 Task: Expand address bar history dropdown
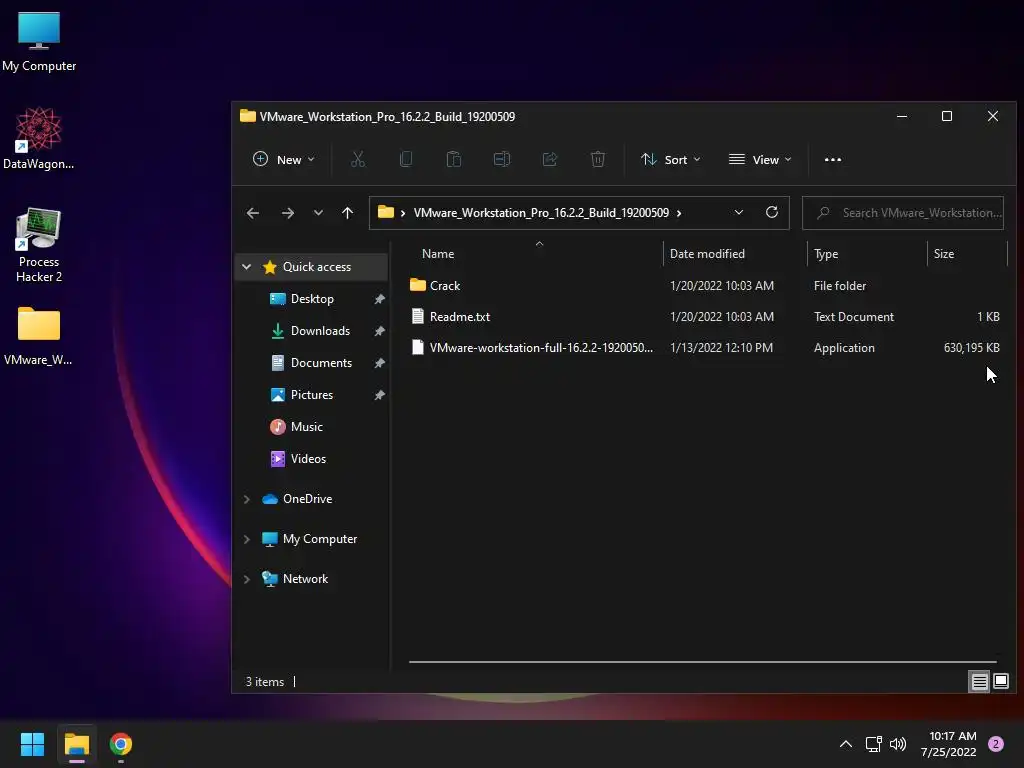(739, 212)
